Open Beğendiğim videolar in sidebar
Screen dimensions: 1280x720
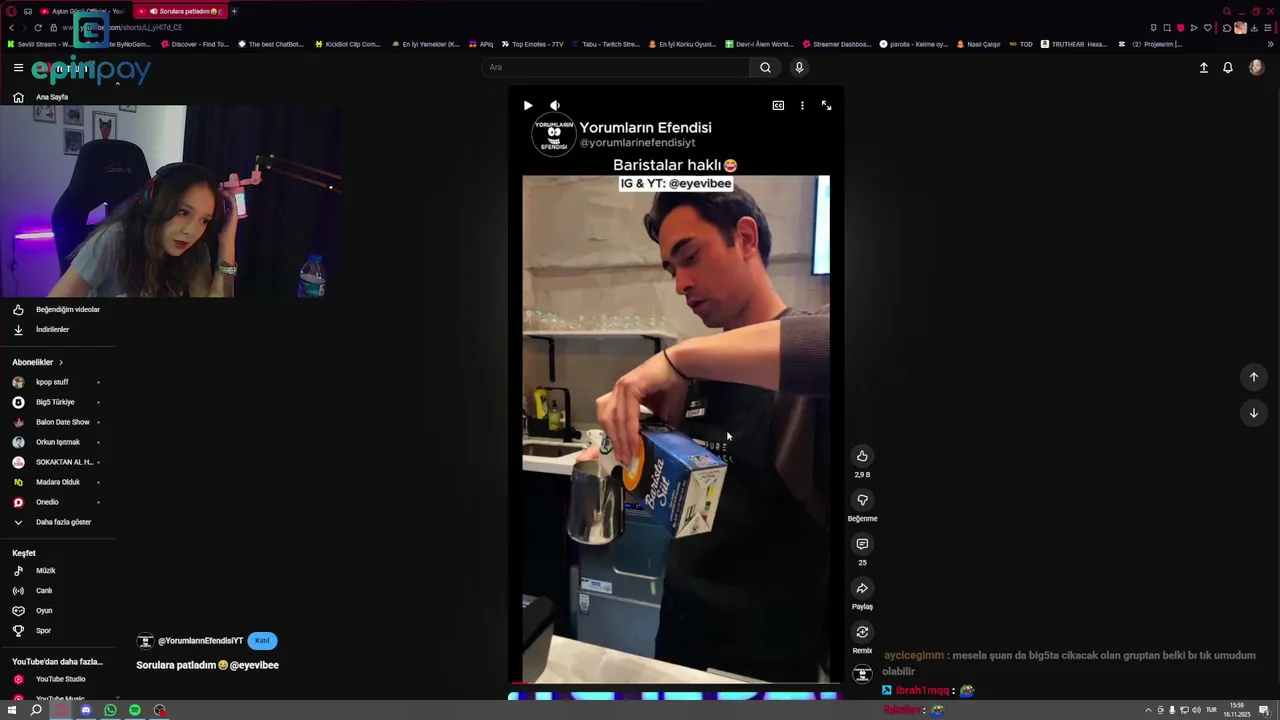[x=58, y=309]
